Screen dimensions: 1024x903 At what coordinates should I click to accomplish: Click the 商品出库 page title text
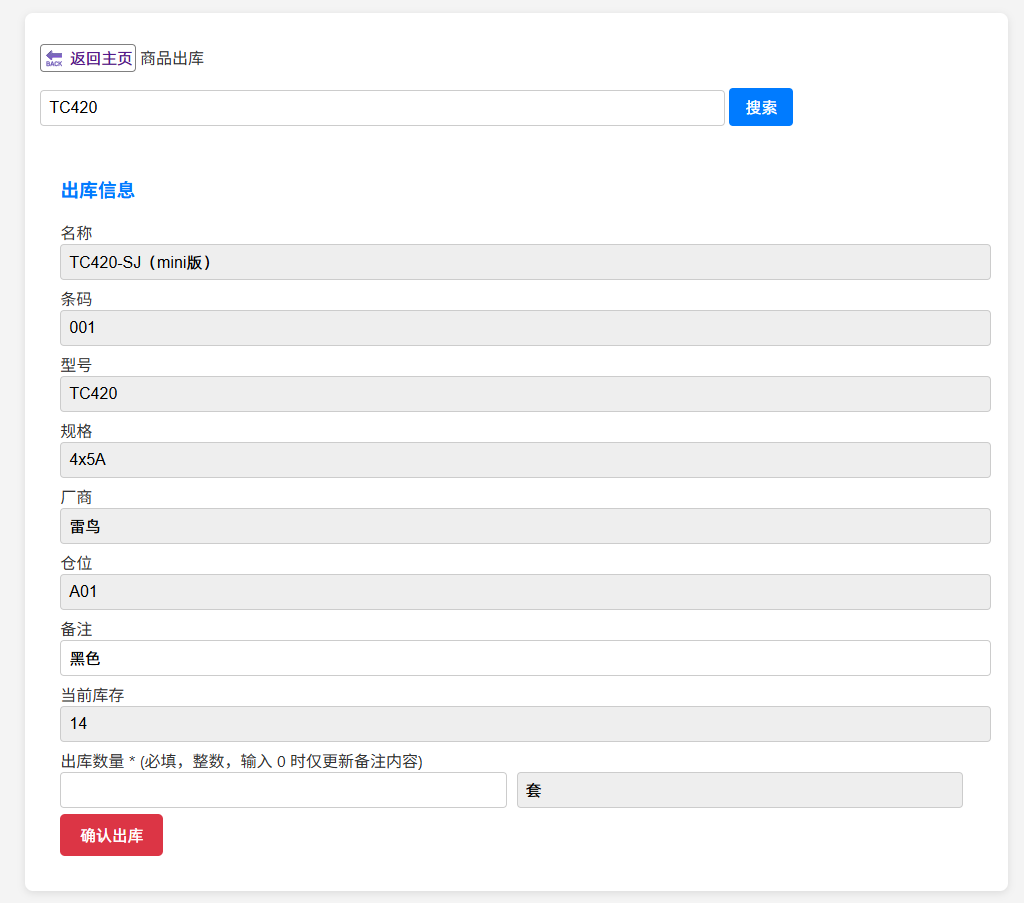point(172,58)
